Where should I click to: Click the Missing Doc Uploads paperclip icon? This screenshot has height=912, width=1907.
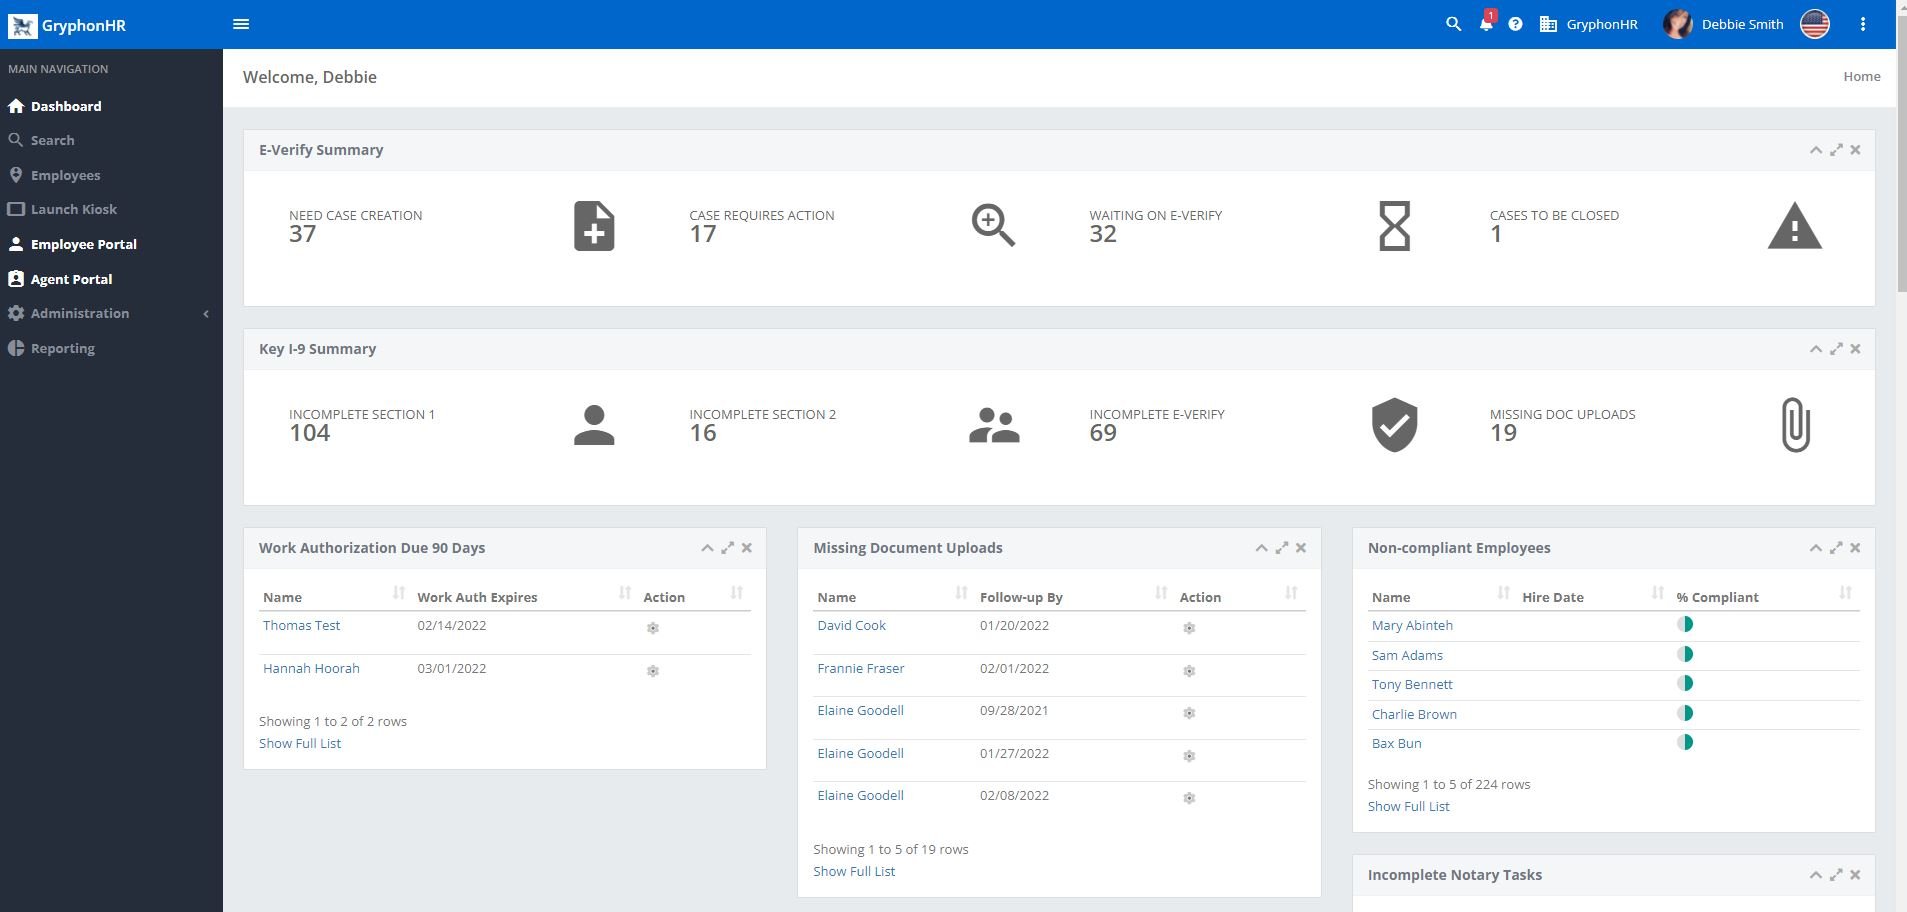(x=1795, y=425)
